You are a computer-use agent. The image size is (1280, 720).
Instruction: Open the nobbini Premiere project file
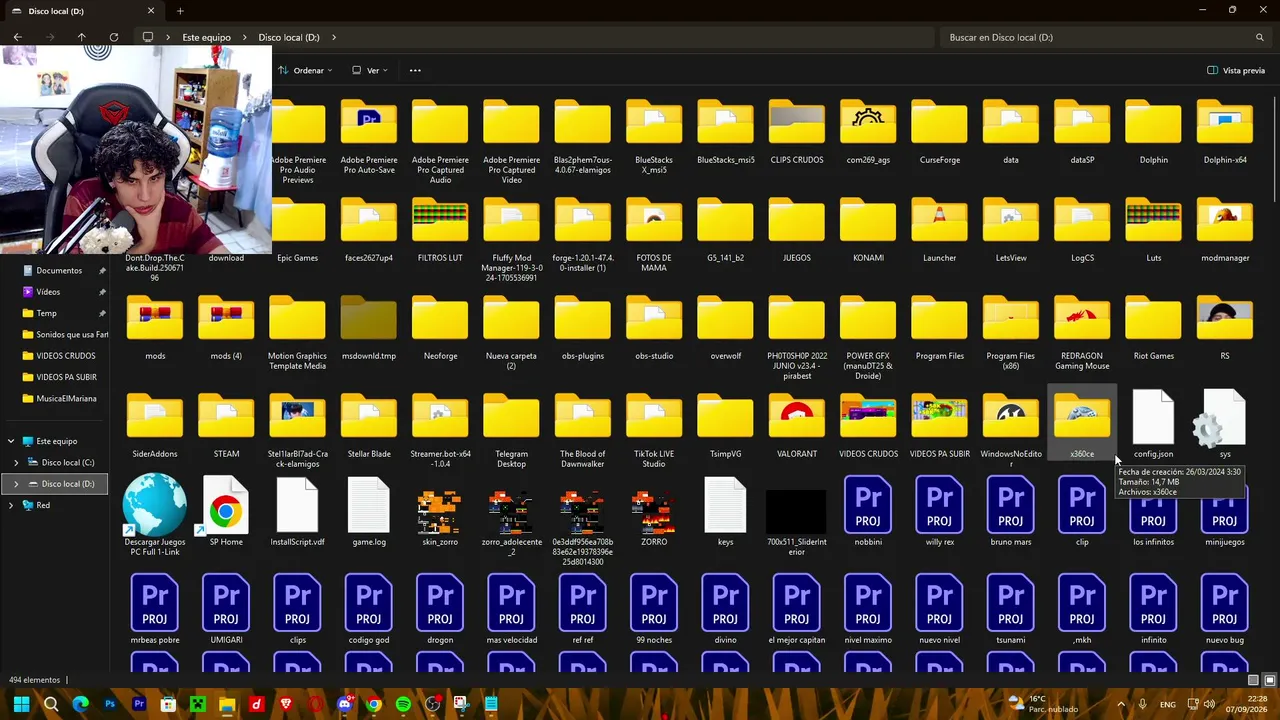868,512
